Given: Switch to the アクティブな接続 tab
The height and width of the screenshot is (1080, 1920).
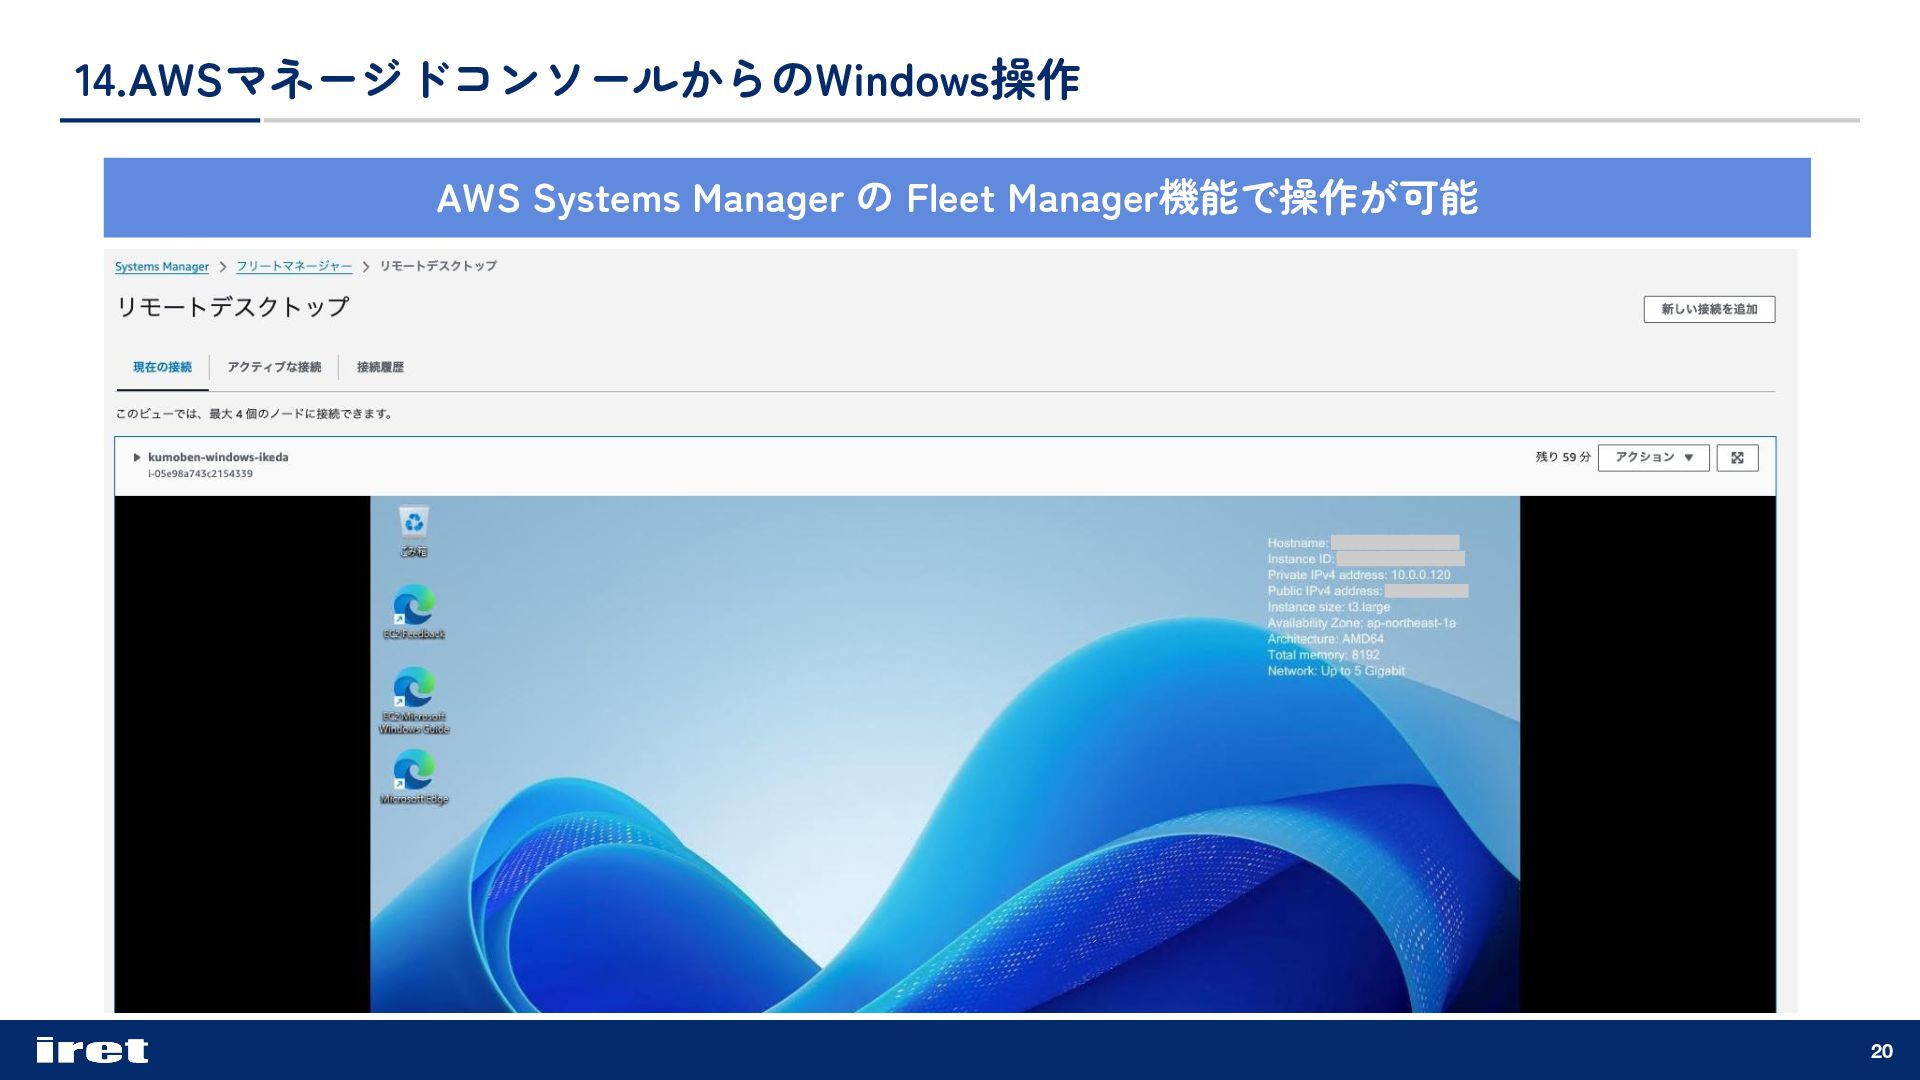Looking at the screenshot, I should [x=274, y=368].
